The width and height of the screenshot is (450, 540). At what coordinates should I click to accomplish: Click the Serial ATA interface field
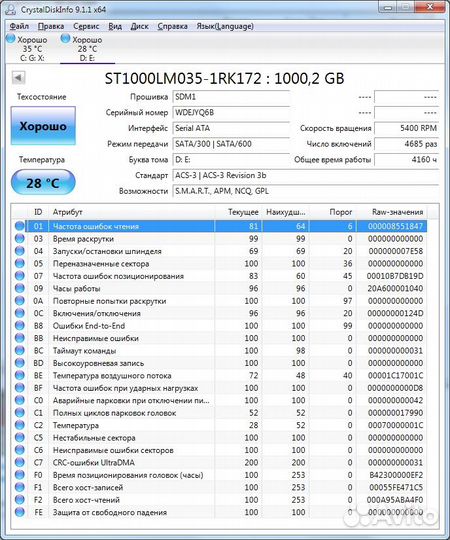pyautogui.click(x=231, y=128)
